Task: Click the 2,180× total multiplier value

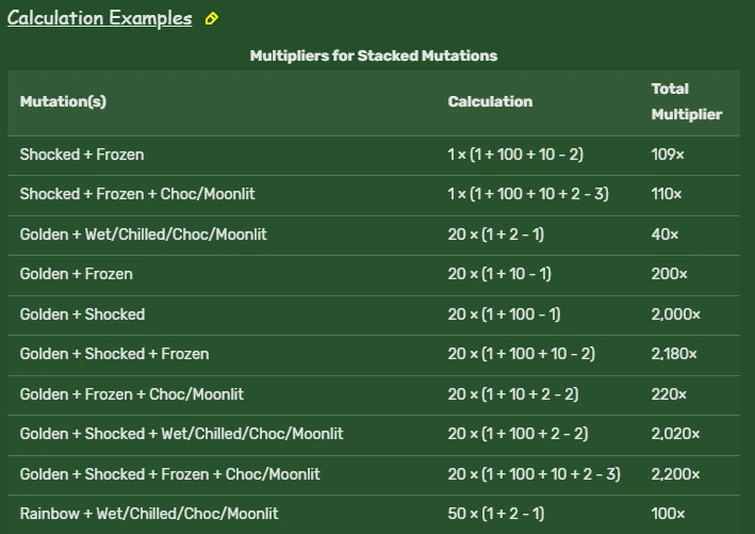Action: pos(676,354)
